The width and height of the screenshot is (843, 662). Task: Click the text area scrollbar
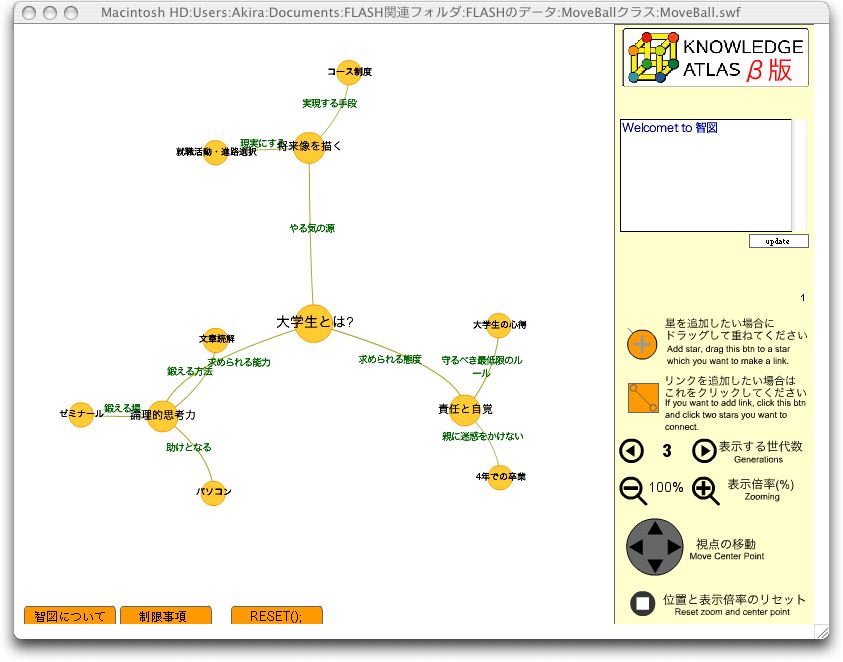[799, 176]
